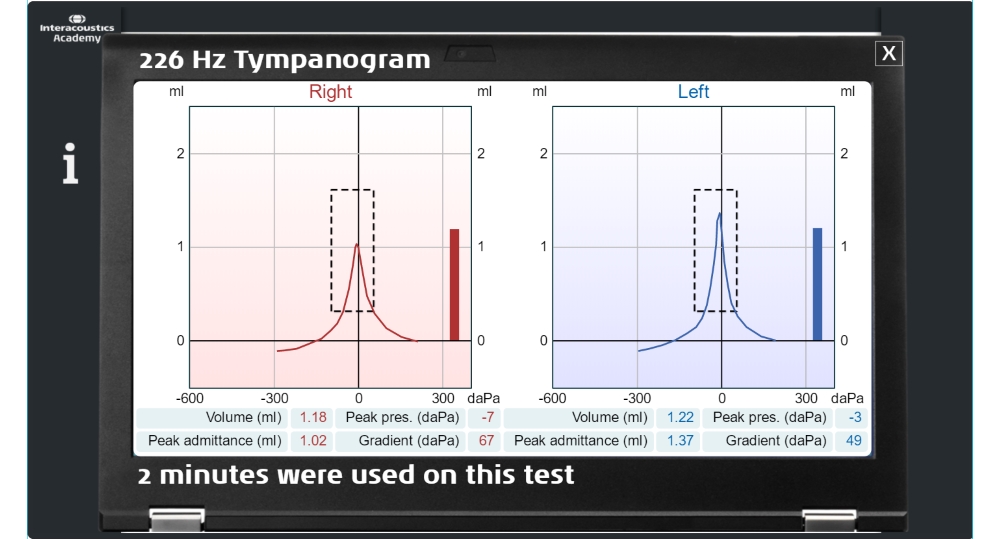1000x539 pixels.
Task: Click the left Peak pressure value -3
Action: coord(854,418)
